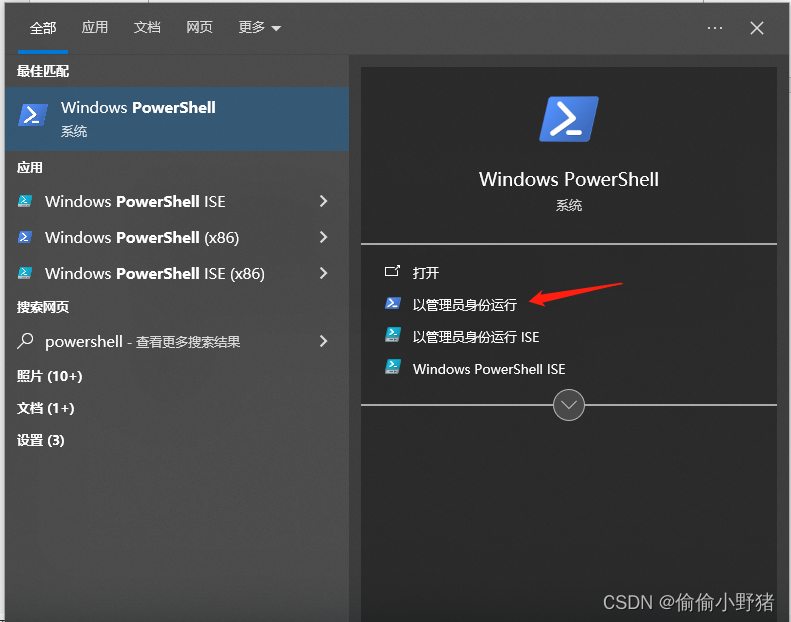The image size is (791, 622).
Task: Click the Windows PowerShell title in details pane
Action: (569, 180)
